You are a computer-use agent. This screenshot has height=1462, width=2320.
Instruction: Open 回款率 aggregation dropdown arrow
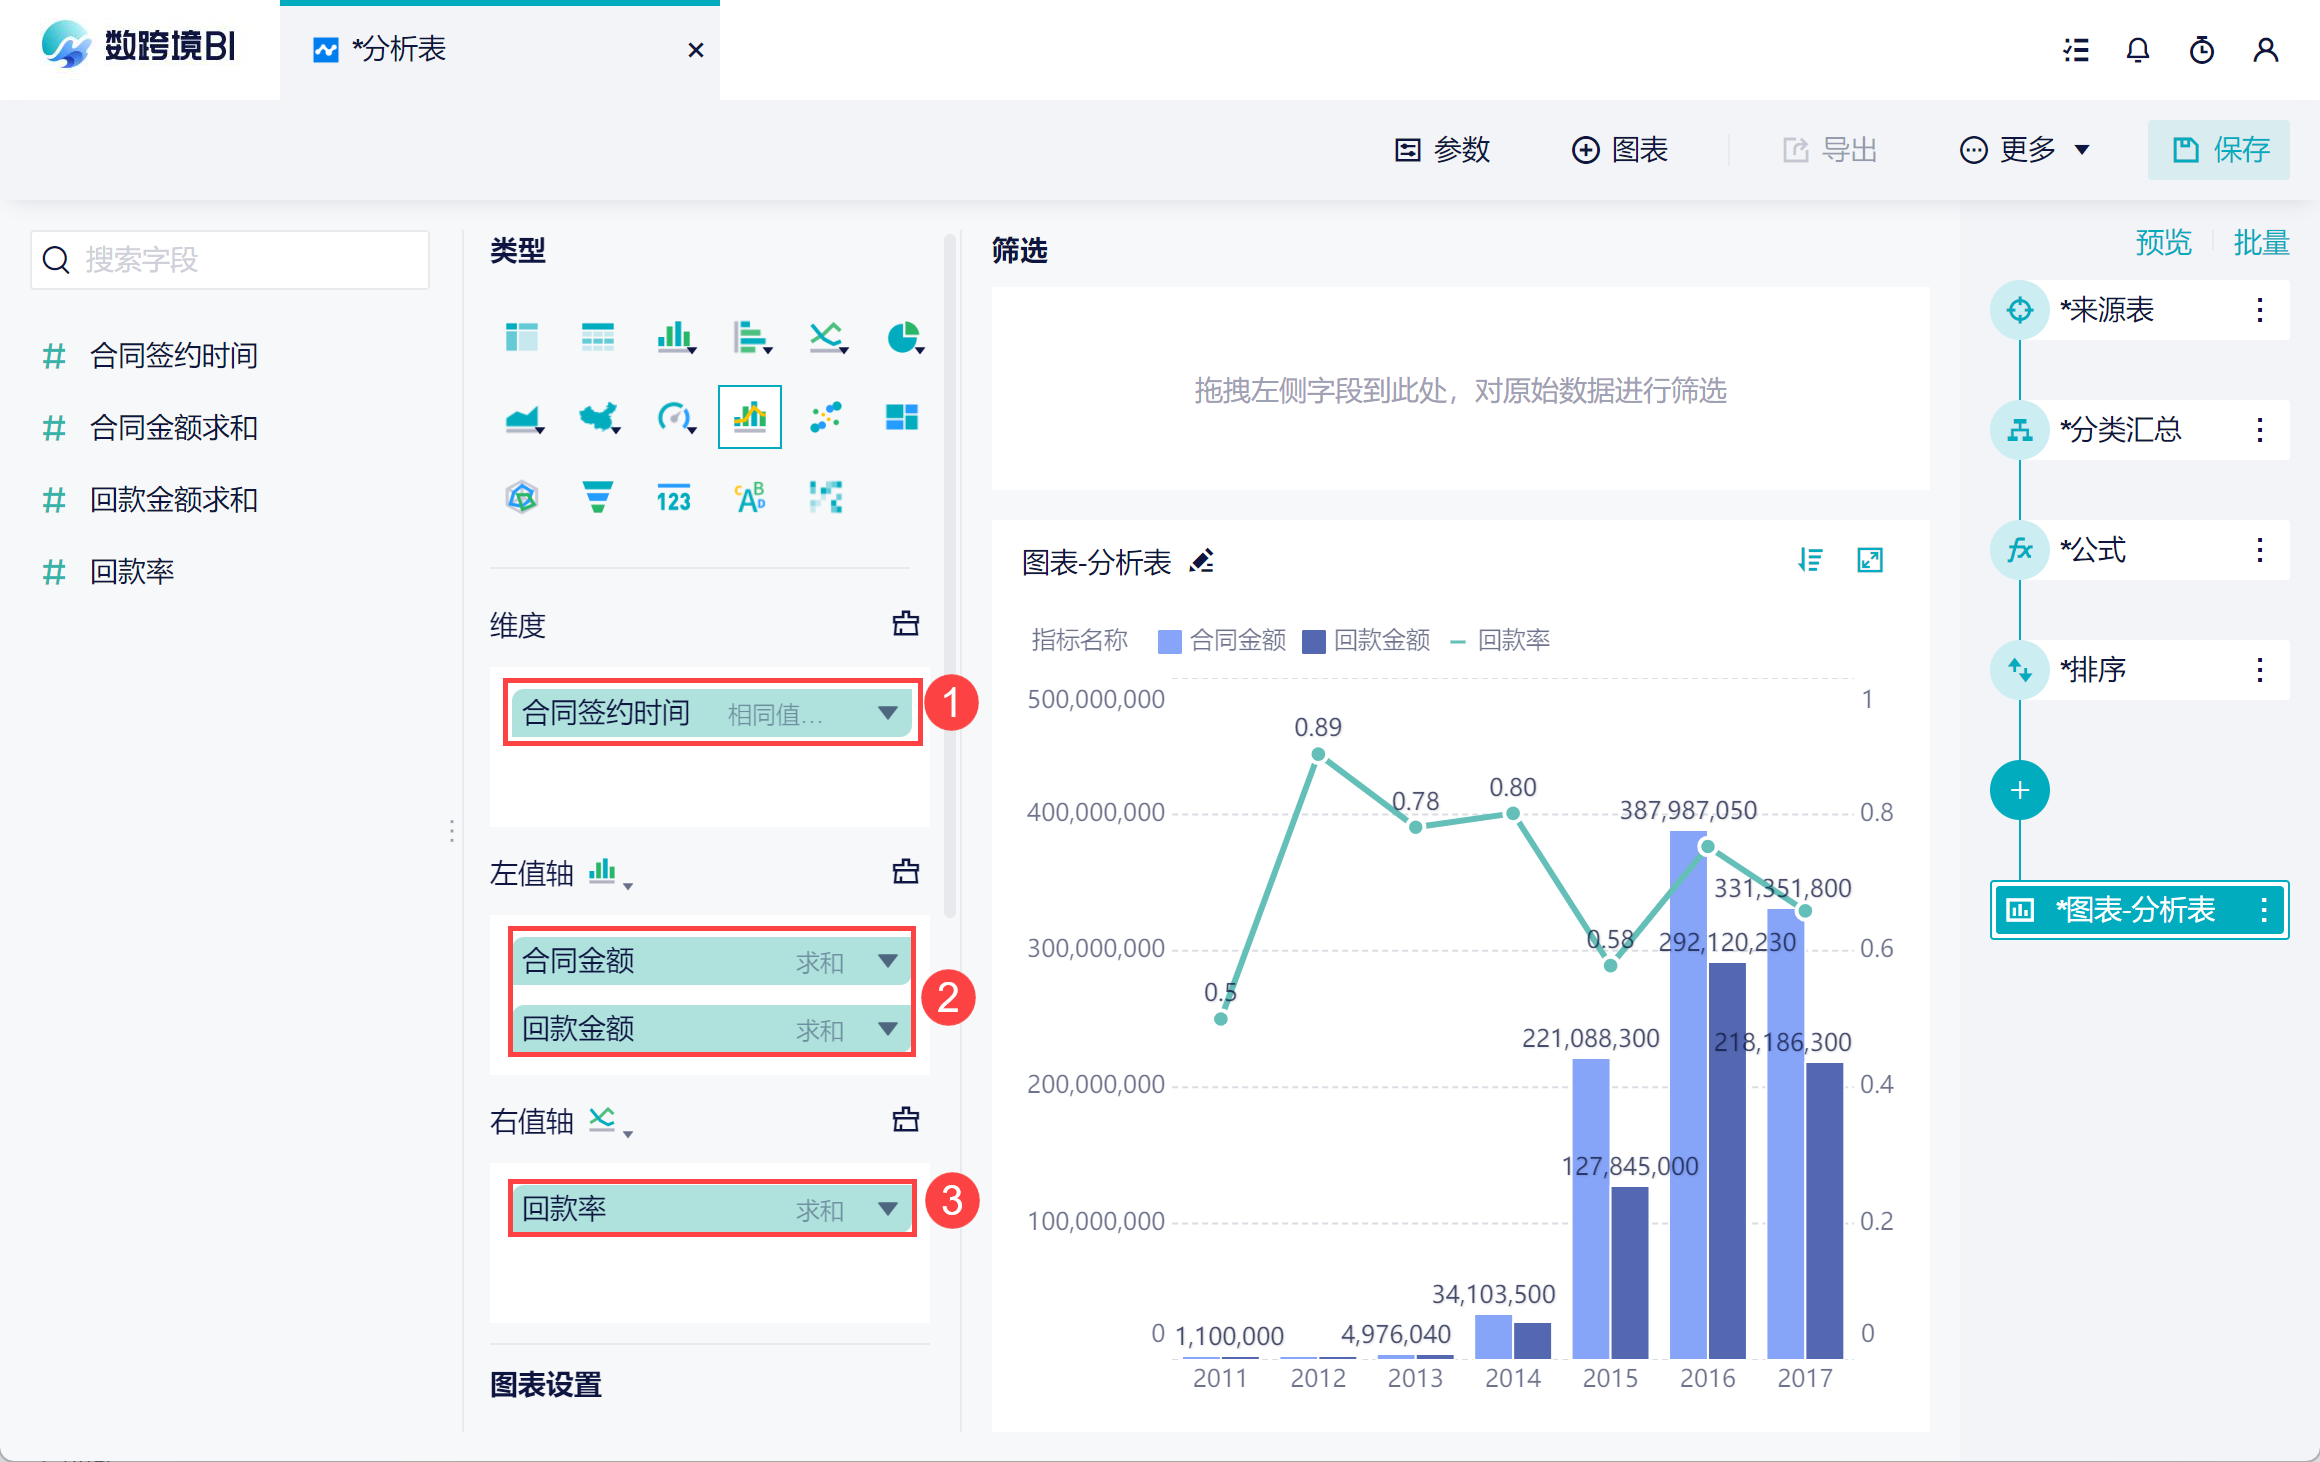887,1208
